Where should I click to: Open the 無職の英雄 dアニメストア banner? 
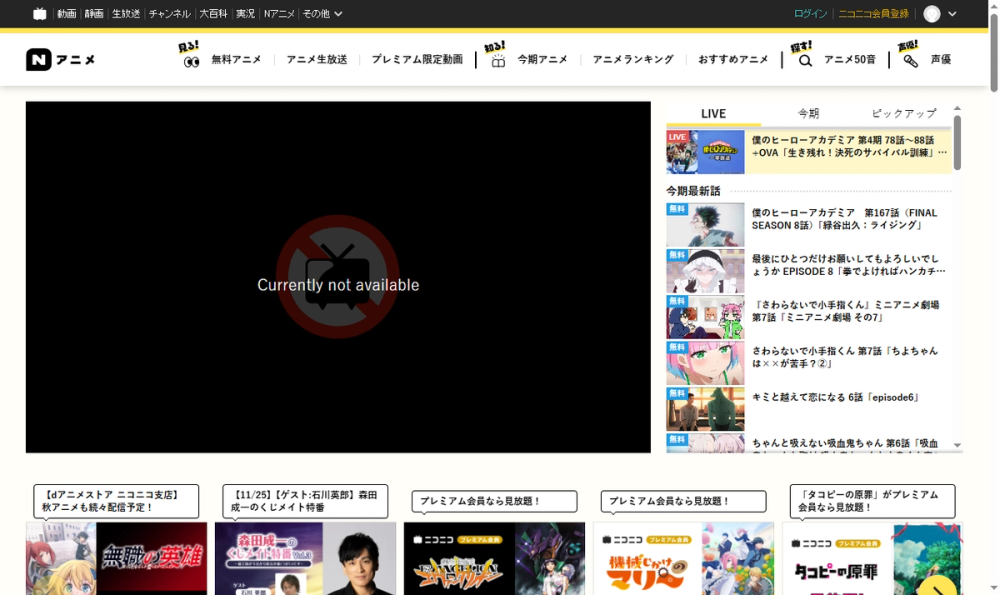pos(116,559)
